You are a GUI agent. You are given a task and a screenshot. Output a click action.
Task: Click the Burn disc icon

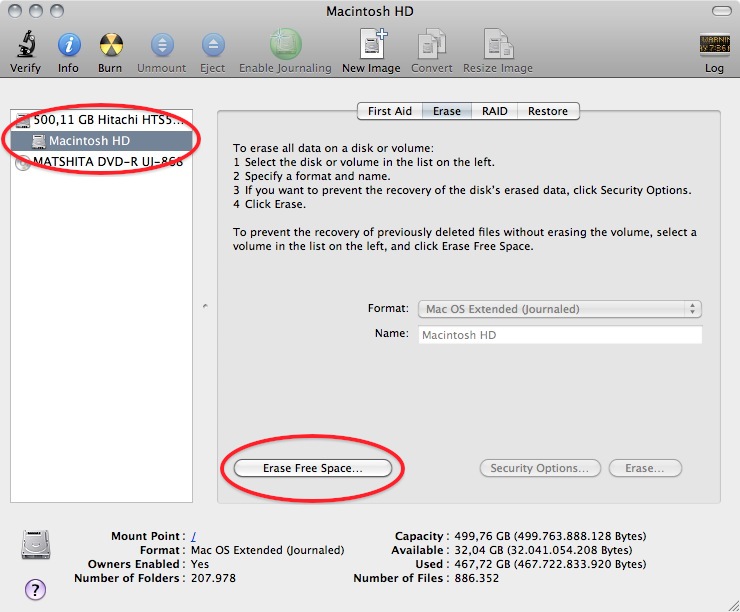point(110,45)
